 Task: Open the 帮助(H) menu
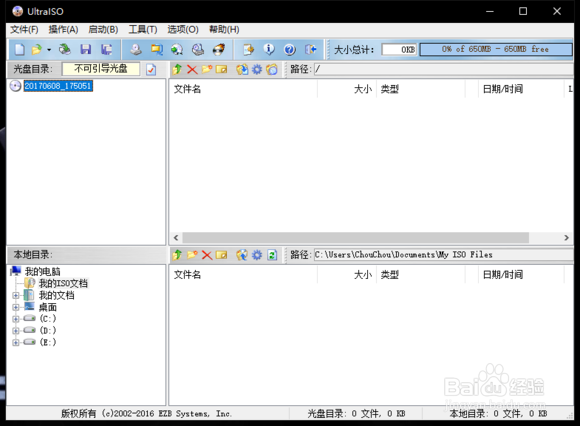pyautogui.click(x=224, y=30)
